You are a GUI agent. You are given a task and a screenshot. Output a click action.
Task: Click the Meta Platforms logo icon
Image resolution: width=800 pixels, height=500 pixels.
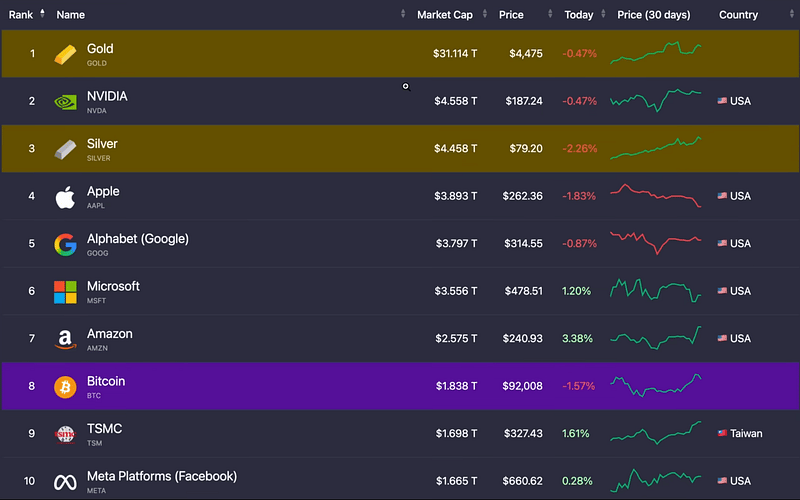[x=65, y=482]
